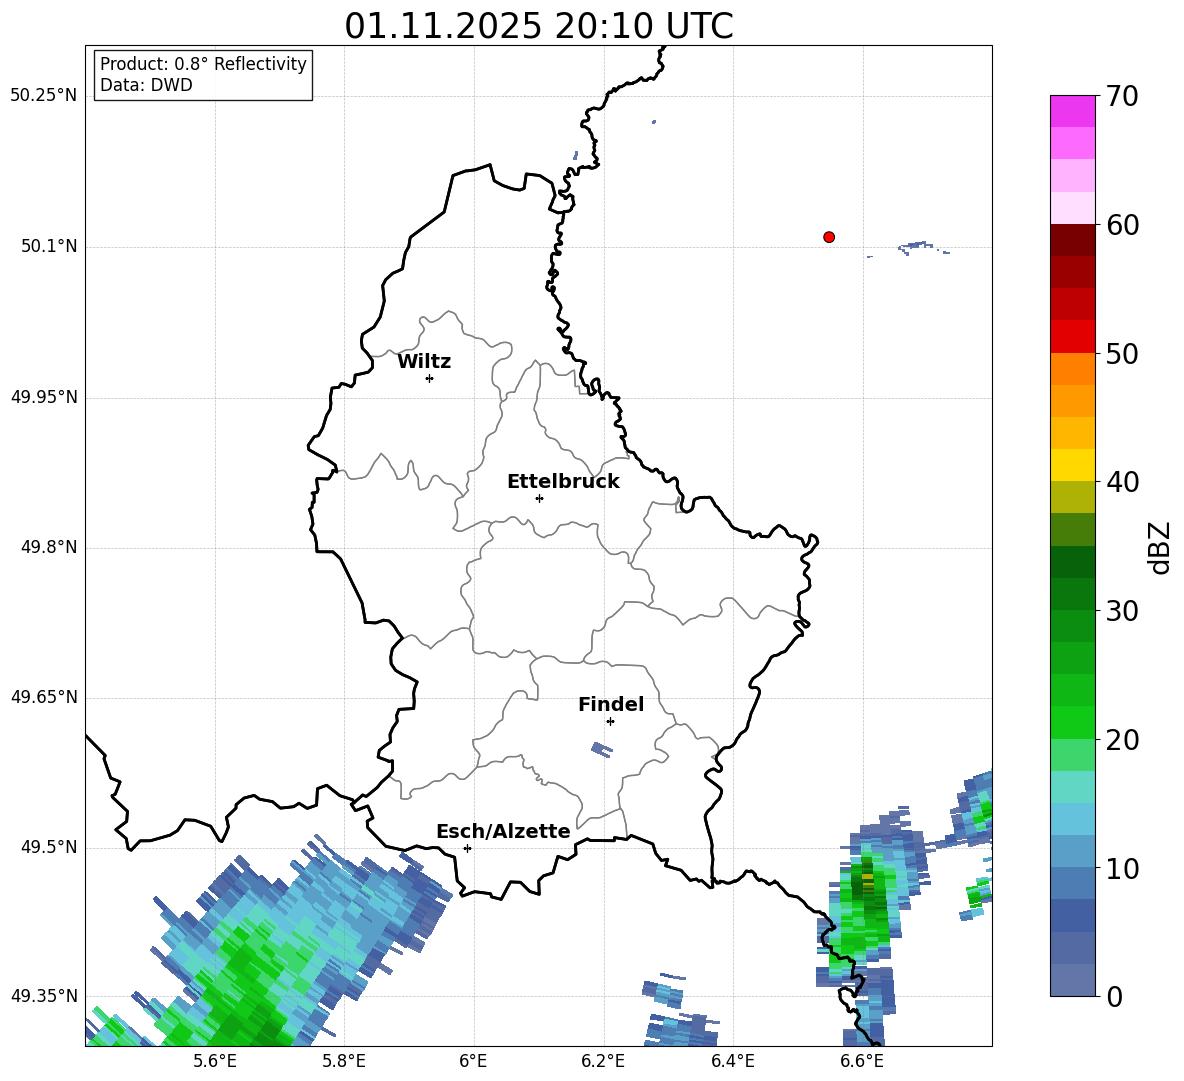The image size is (1184, 1081).
Task: Click the 'Data: DWD' label
Action: [x=146, y=85]
